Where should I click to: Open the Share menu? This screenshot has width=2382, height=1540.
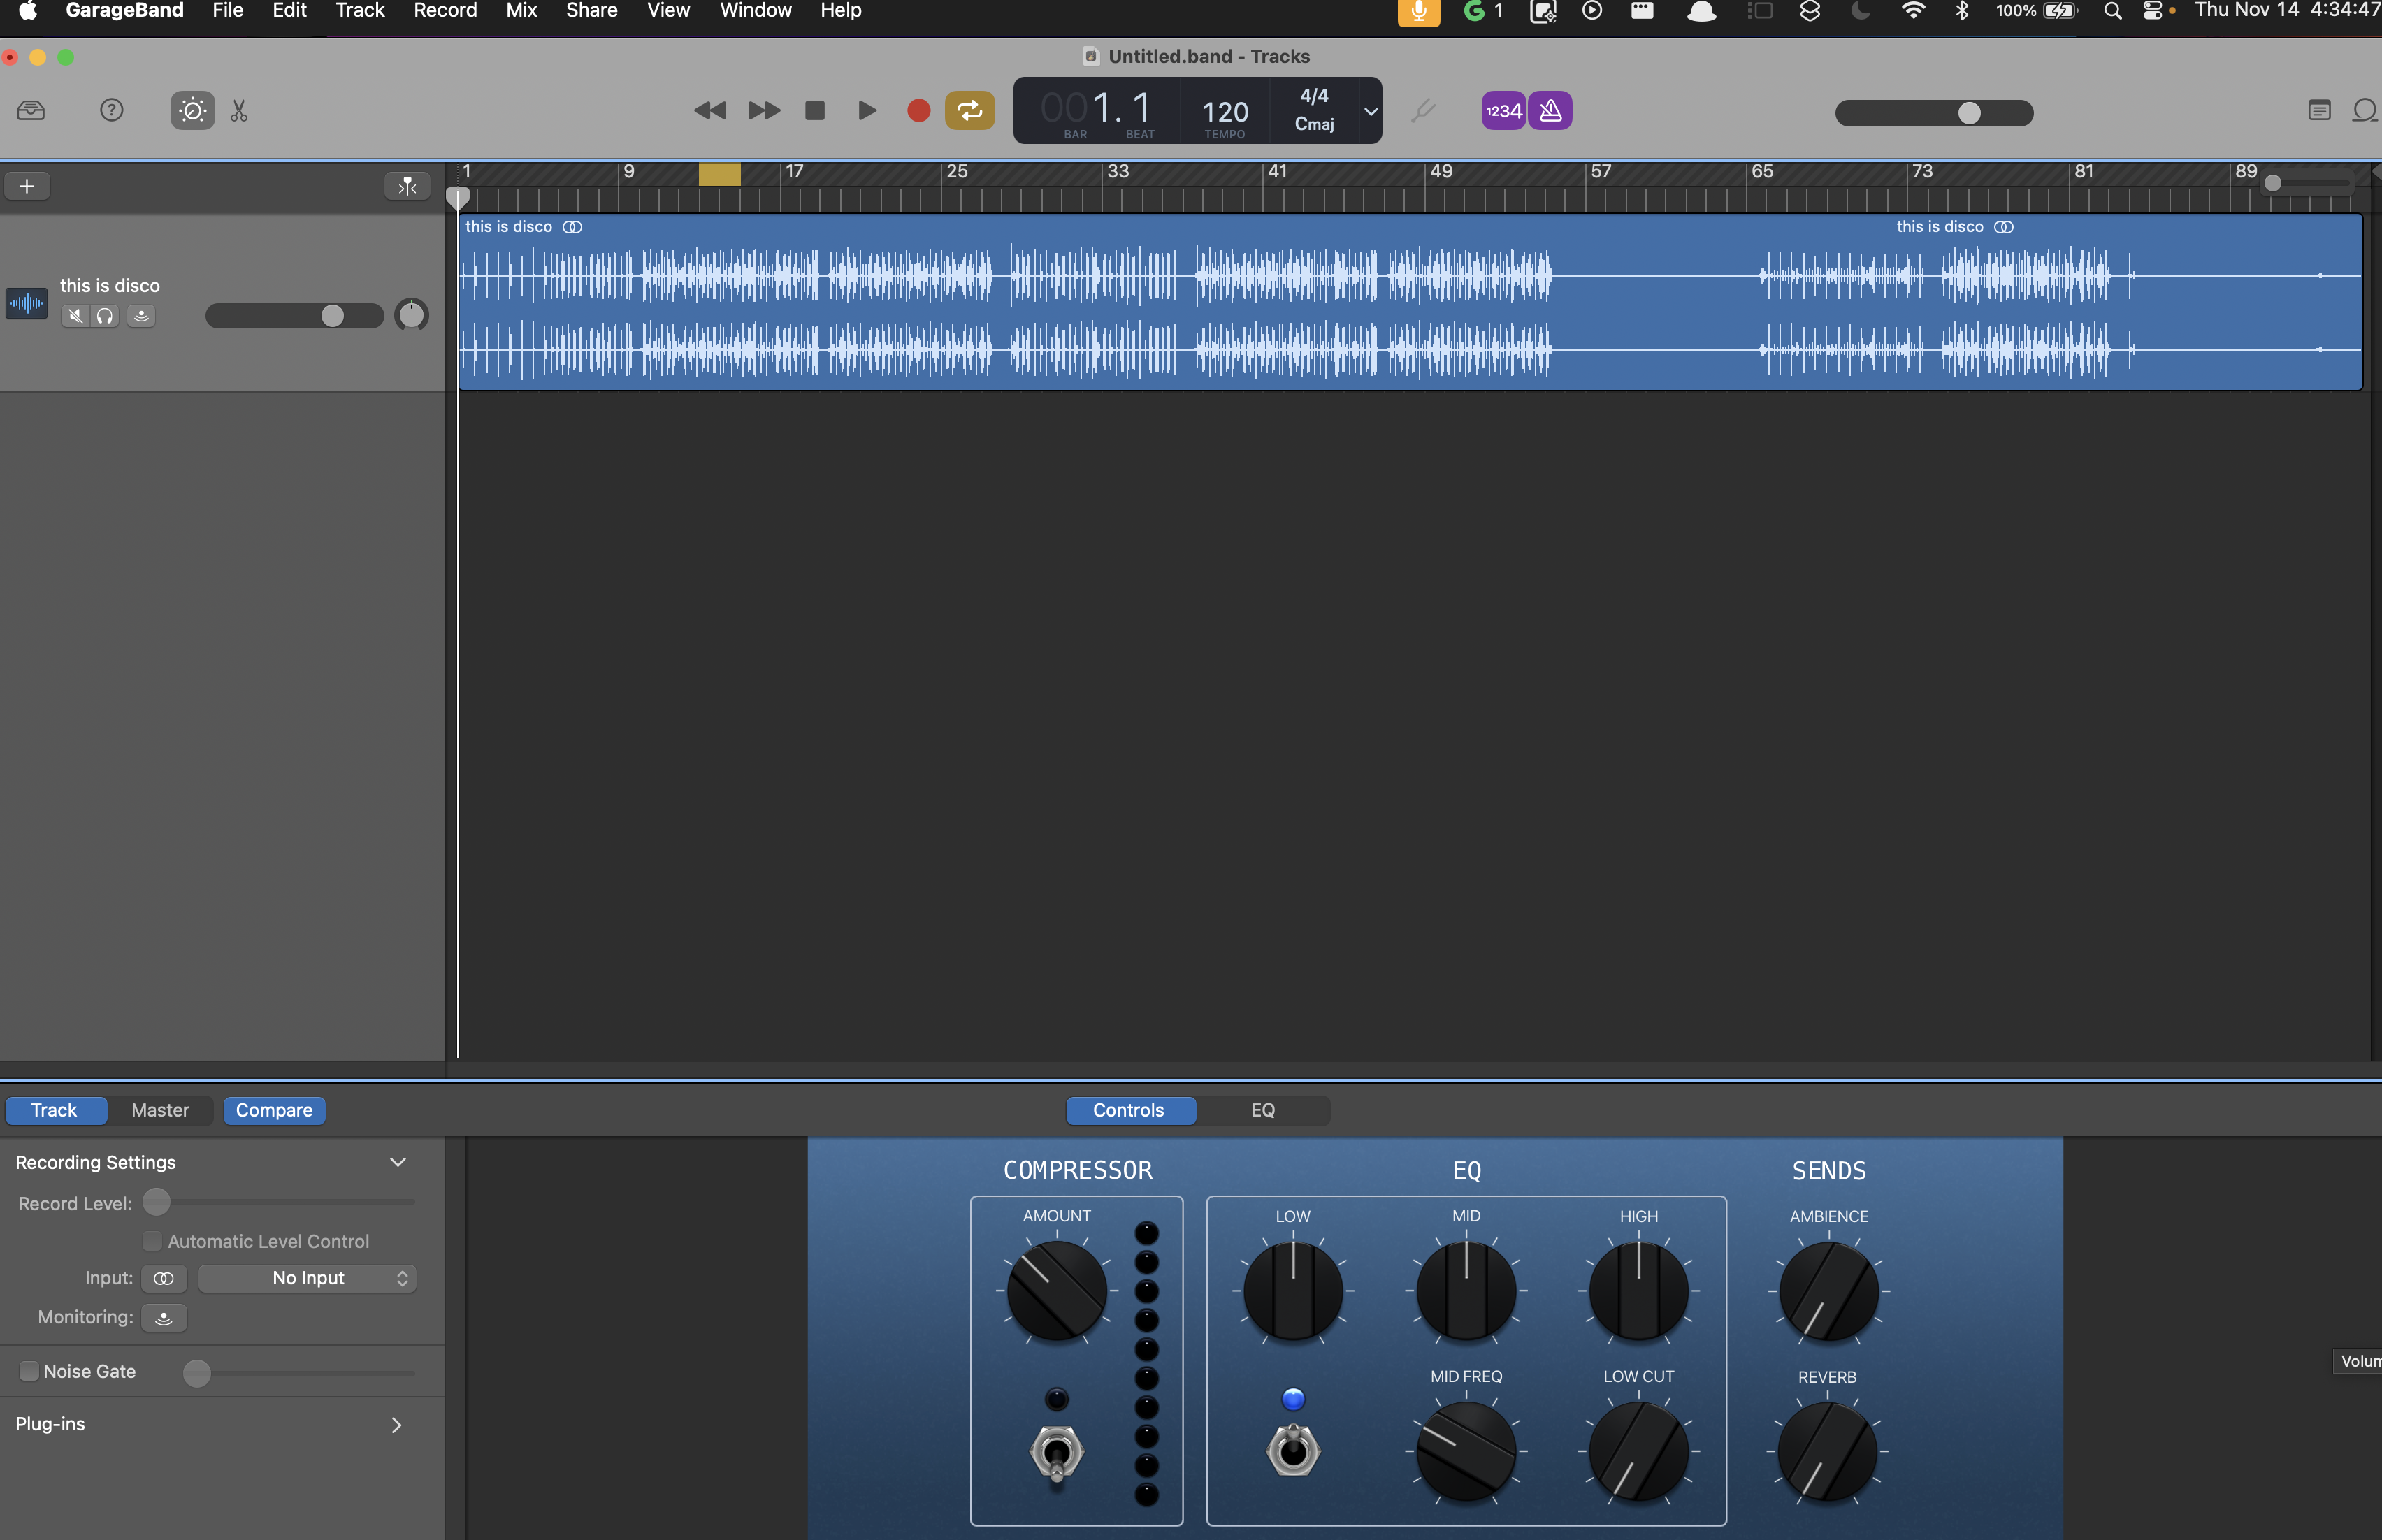tap(591, 10)
